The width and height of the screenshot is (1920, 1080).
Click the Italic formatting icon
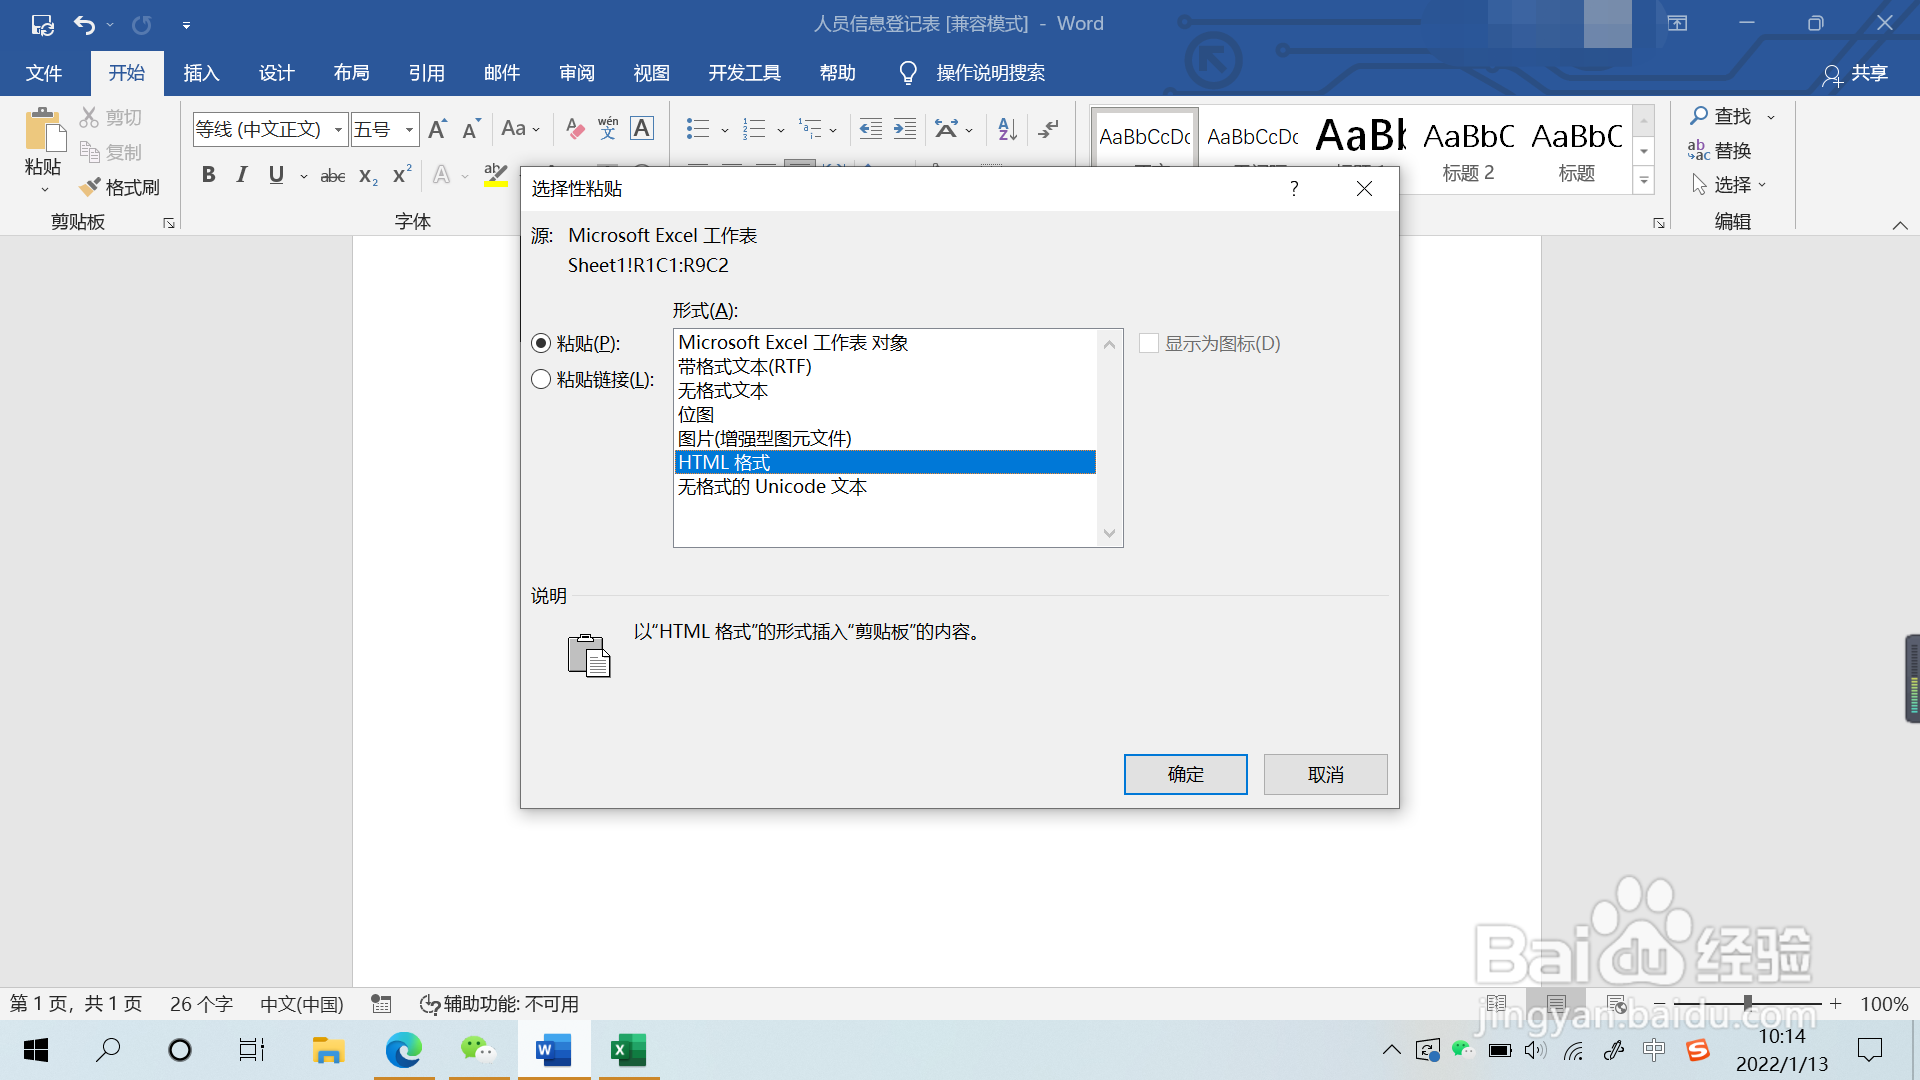241,175
